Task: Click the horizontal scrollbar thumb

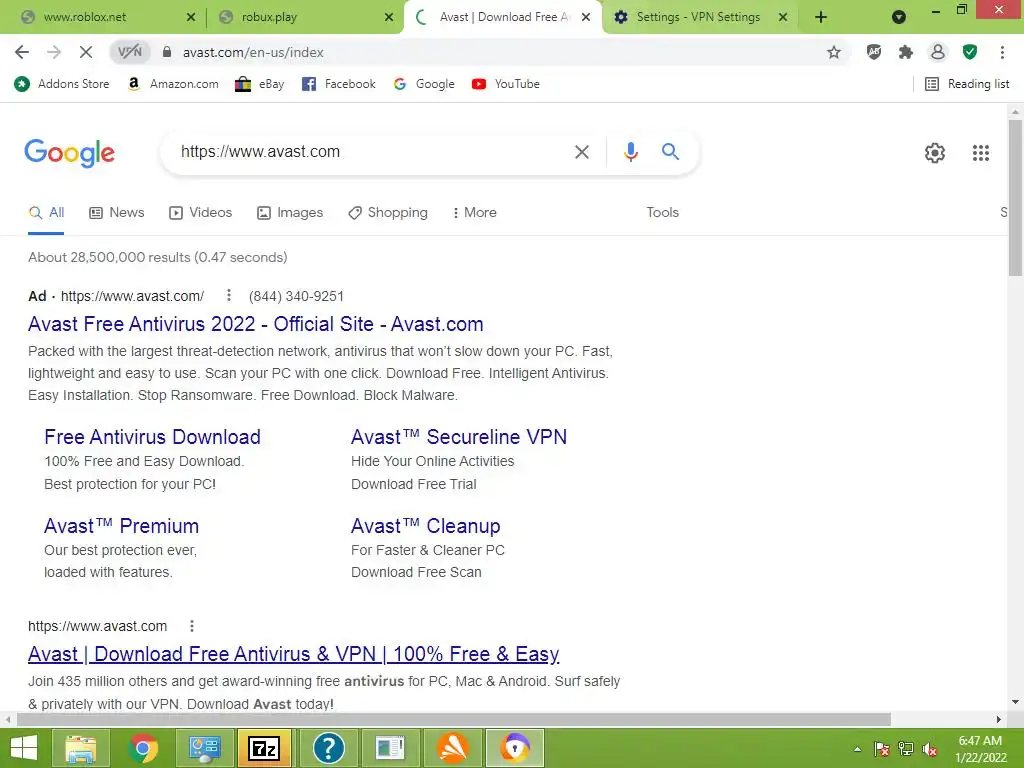Action: click(x=454, y=719)
